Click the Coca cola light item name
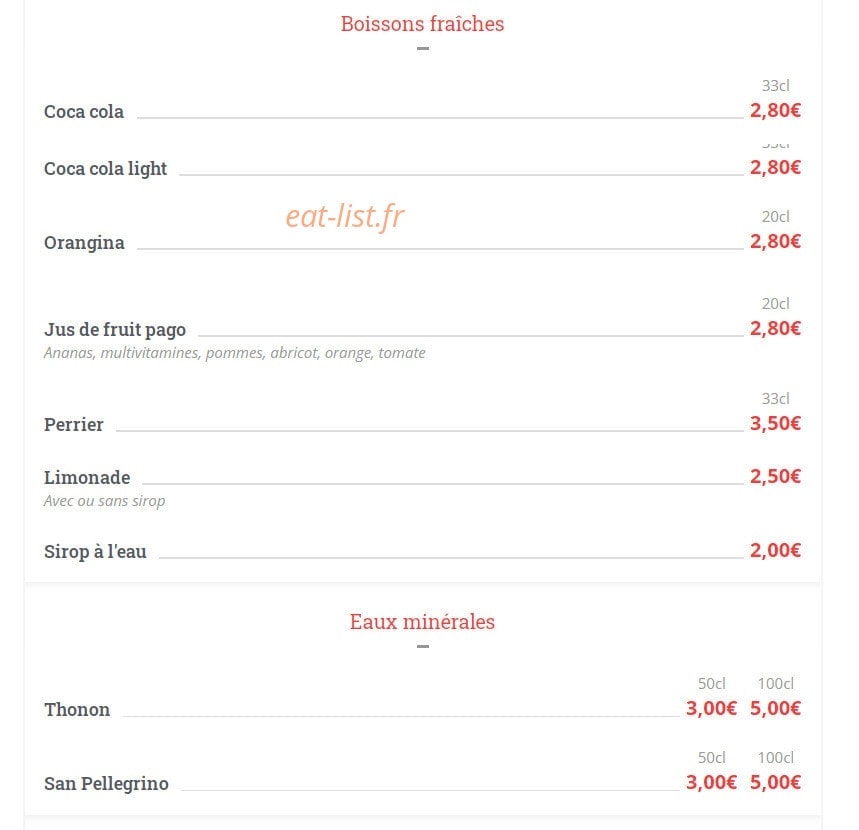The image size is (859, 830). click(105, 169)
